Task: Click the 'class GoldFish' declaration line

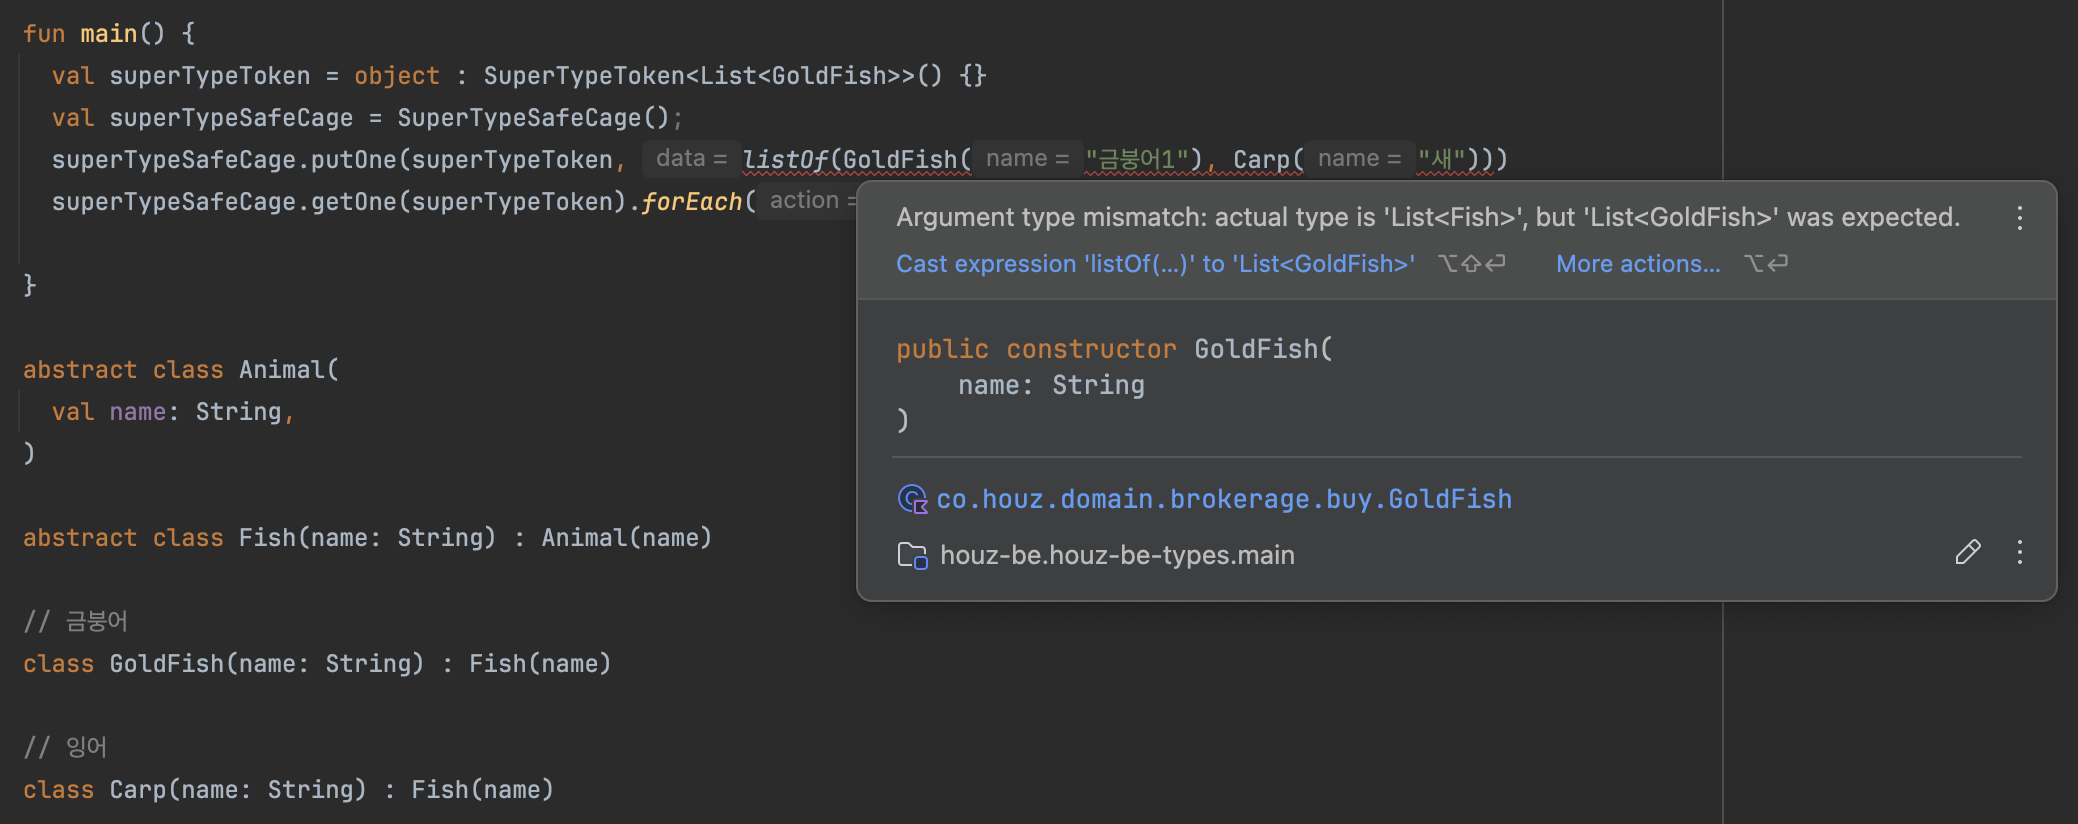Action: pos(317,664)
